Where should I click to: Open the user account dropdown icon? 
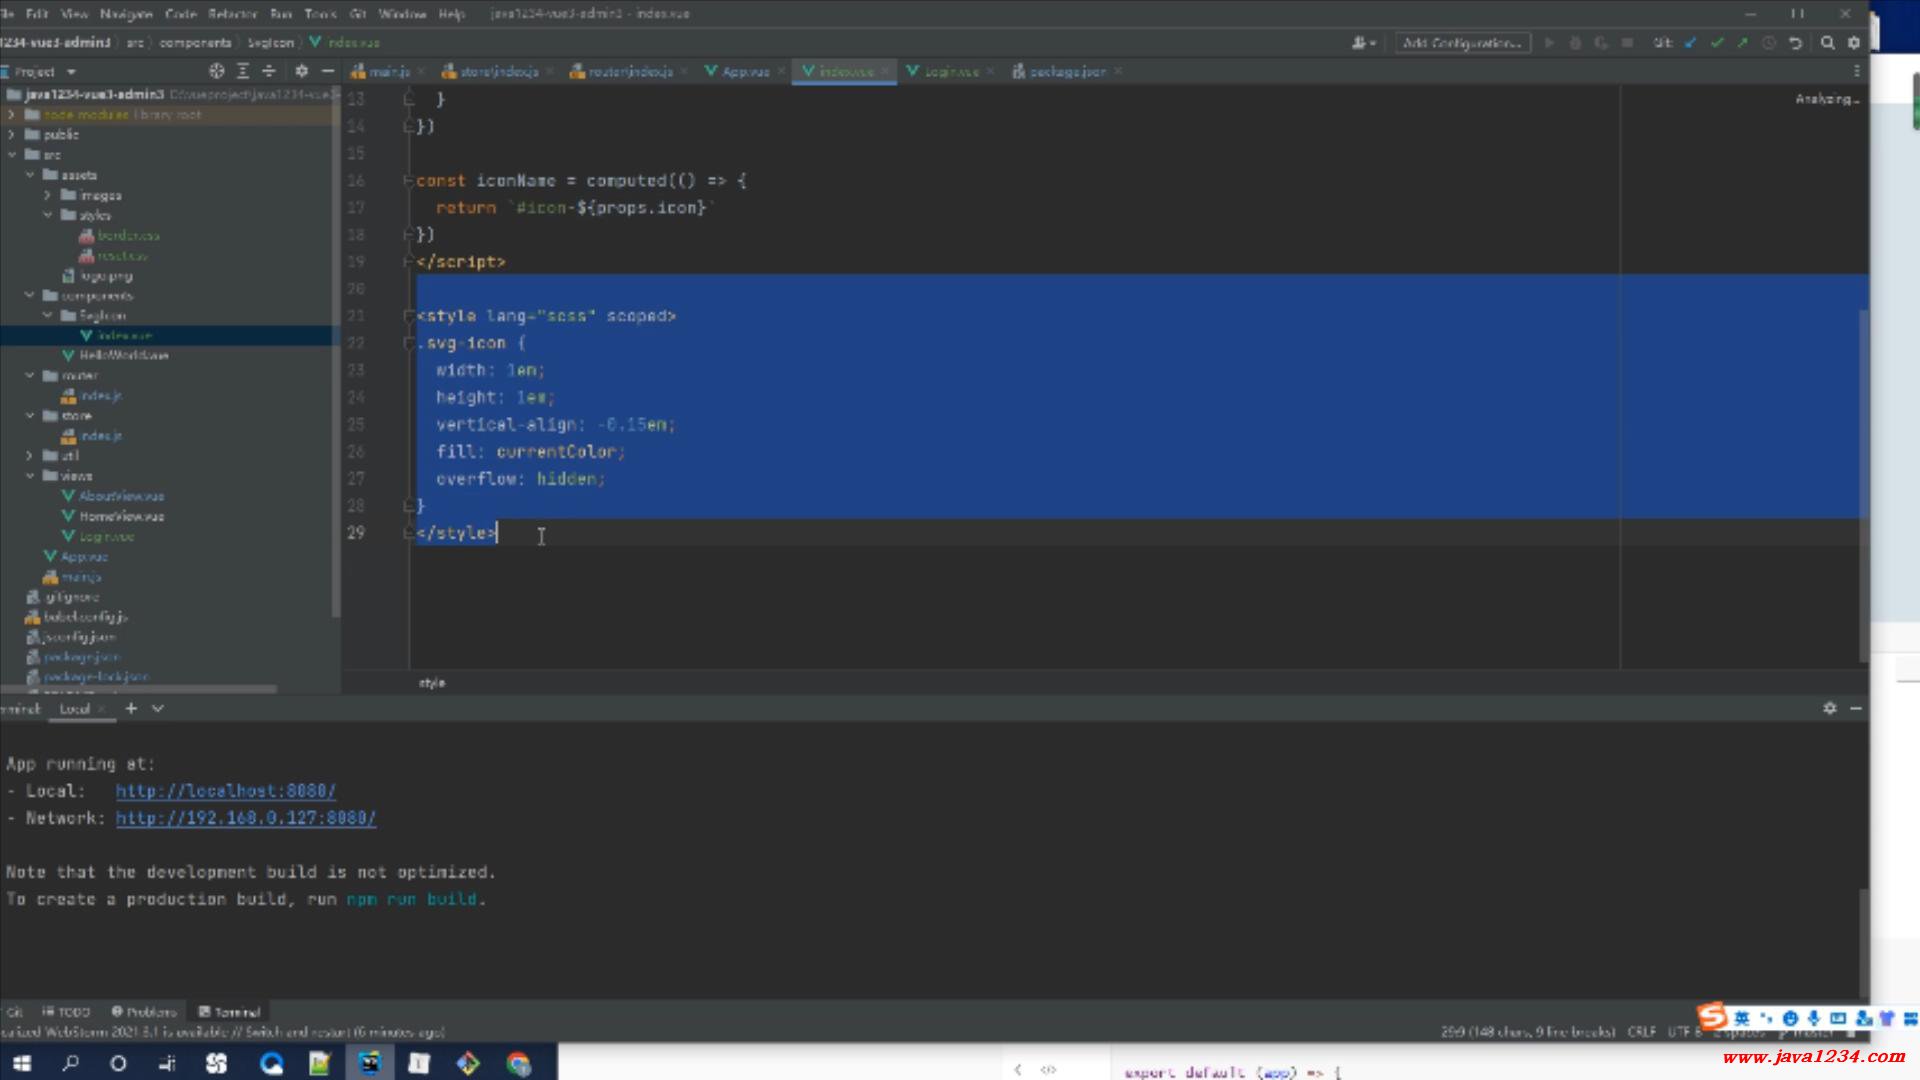click(1364, 43)
